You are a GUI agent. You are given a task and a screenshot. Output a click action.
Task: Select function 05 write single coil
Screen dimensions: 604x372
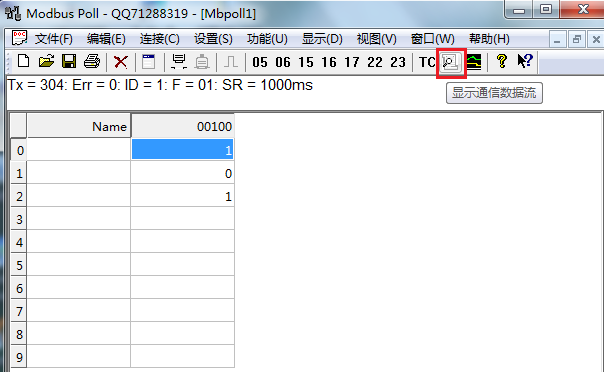coord(260,62)
